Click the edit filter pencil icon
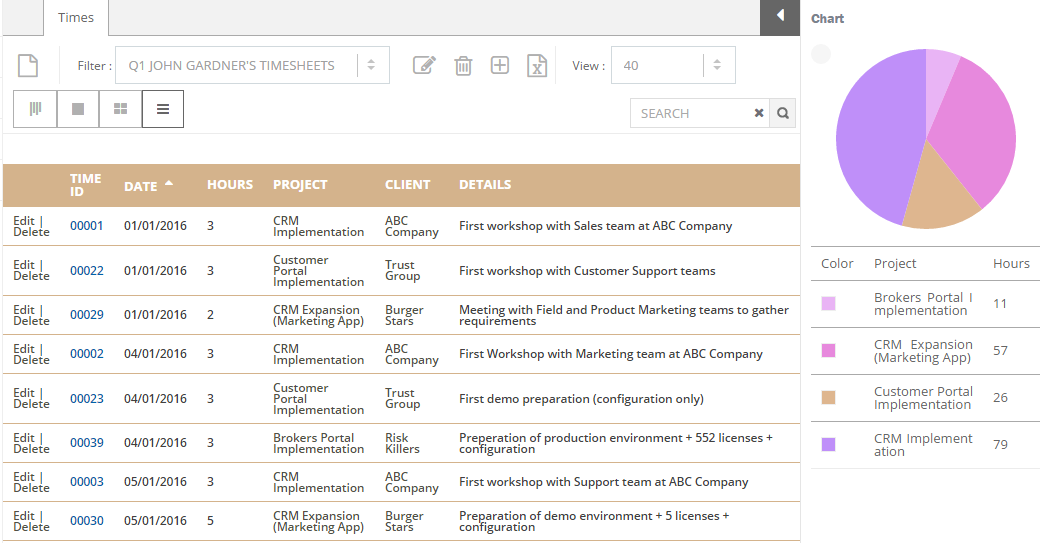 pyautogui.click(x=424, y=66)
